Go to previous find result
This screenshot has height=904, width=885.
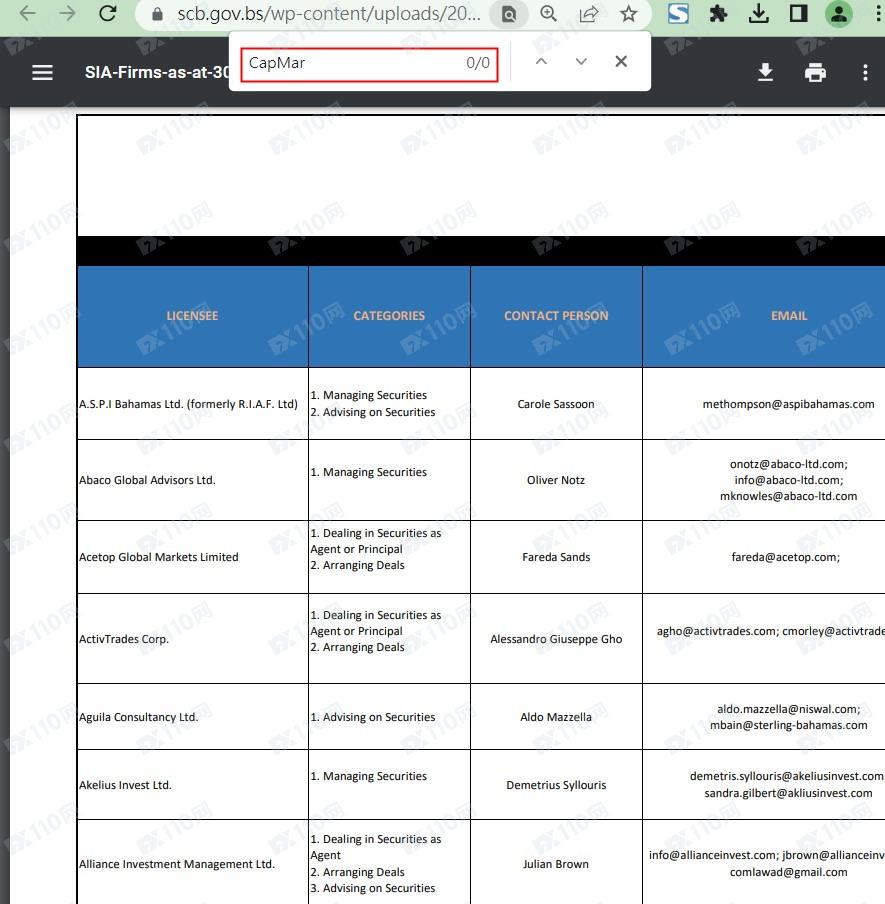pyautogui.click(x=541, y=62)
